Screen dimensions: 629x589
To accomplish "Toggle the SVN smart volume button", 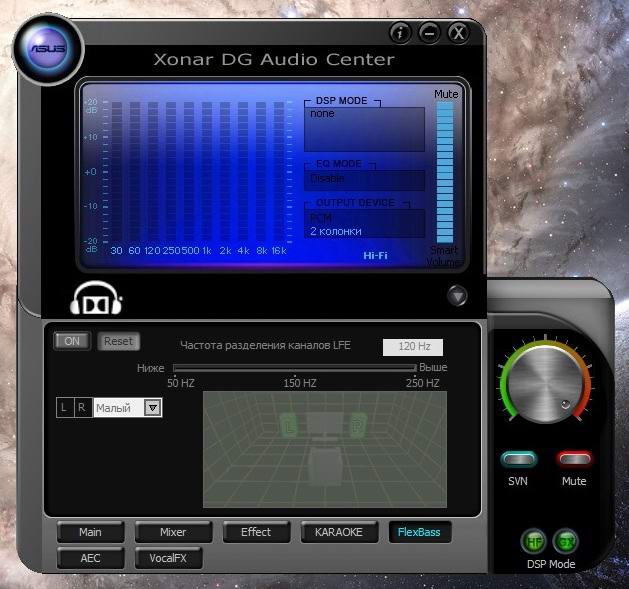I will (x=519, y=459).
